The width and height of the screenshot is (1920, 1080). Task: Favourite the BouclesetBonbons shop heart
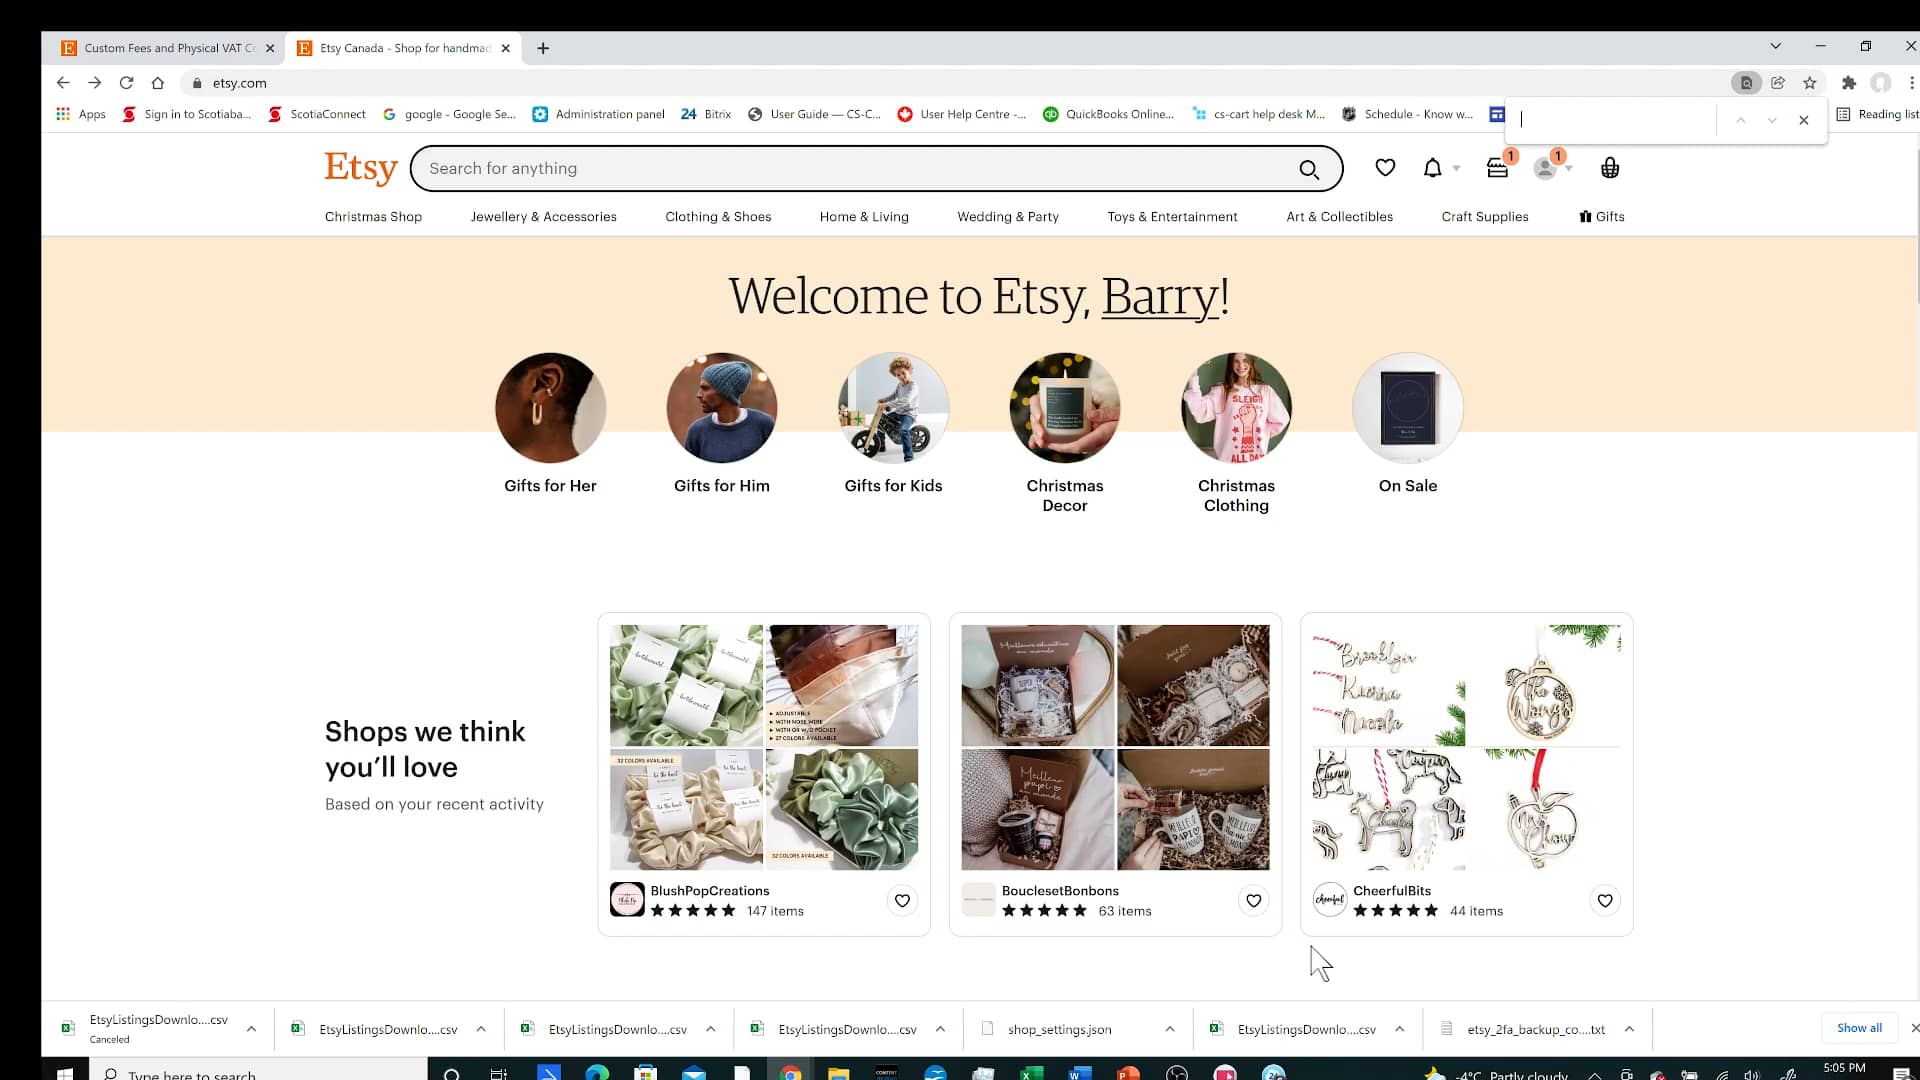coord(1253,900)
